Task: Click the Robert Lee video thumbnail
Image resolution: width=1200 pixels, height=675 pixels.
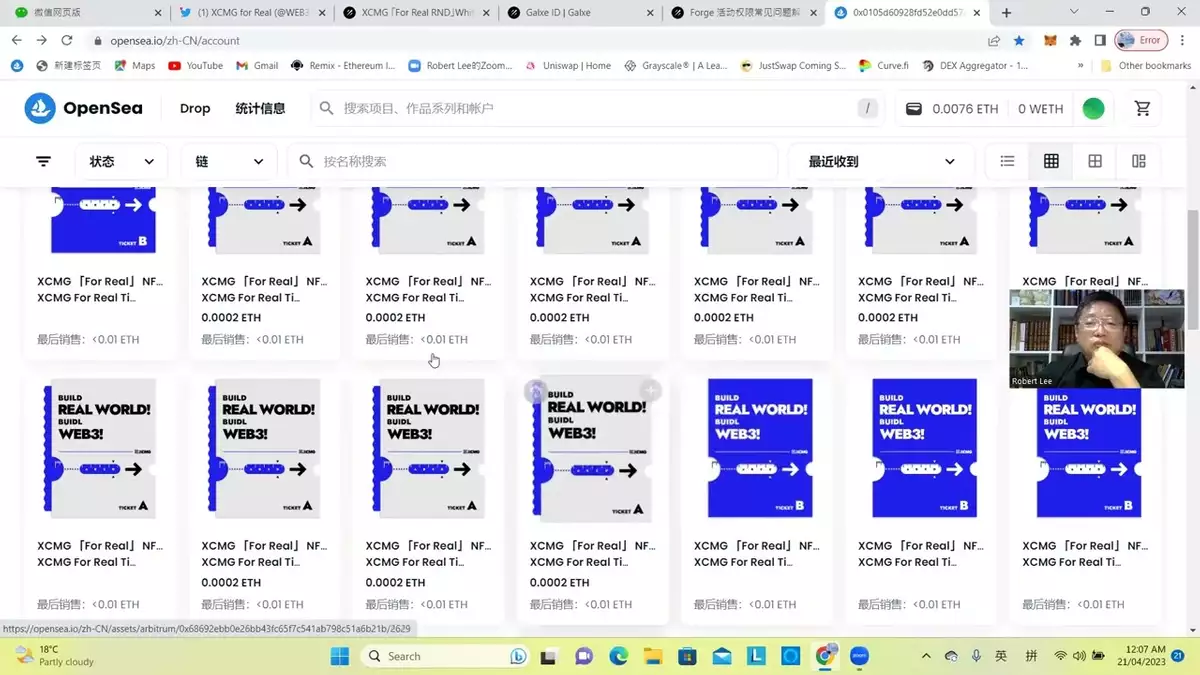Action: click(1097, 339)
